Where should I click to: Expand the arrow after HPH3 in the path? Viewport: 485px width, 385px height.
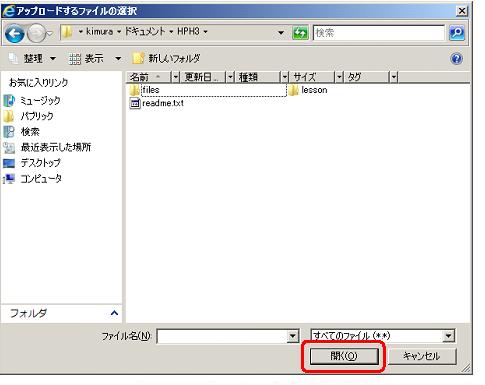pyautogui.click(x=205, y=32)
